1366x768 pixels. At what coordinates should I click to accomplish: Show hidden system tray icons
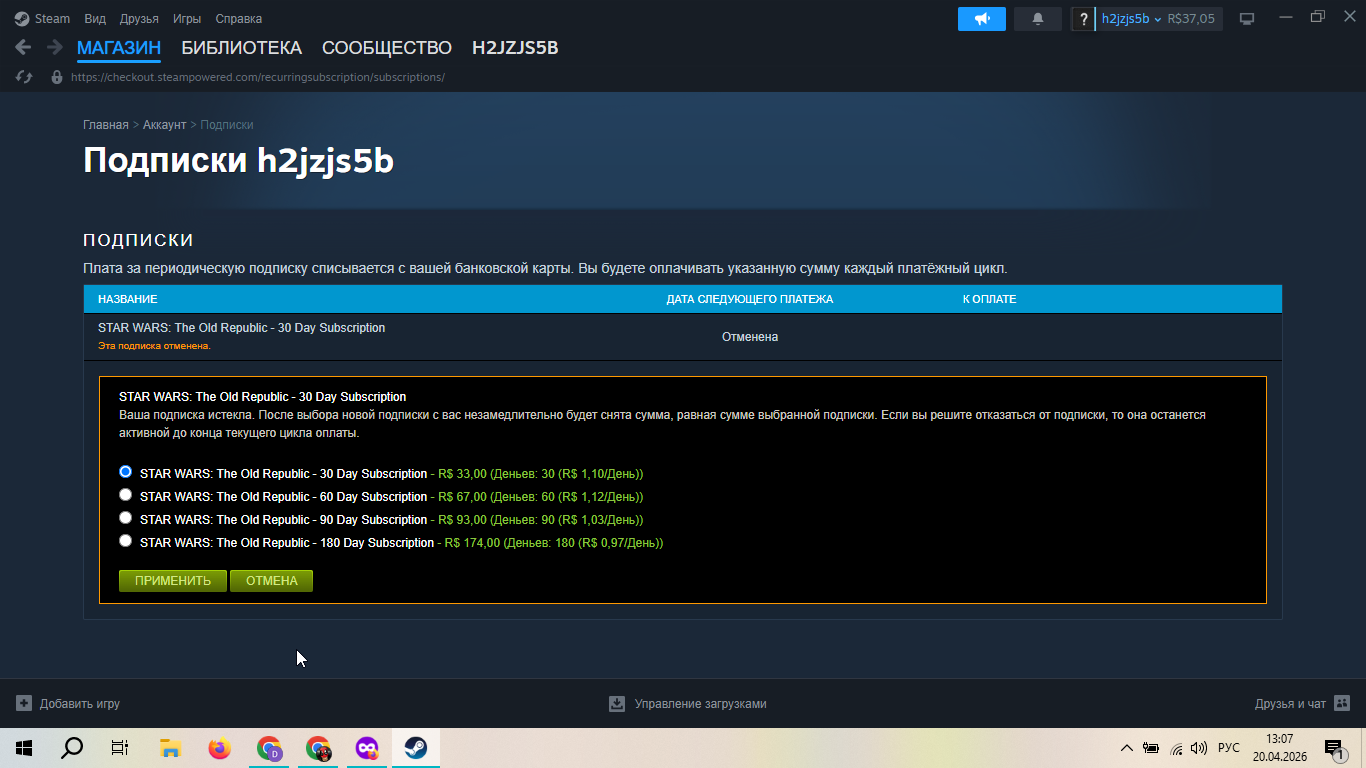[x=1127, y=748]
